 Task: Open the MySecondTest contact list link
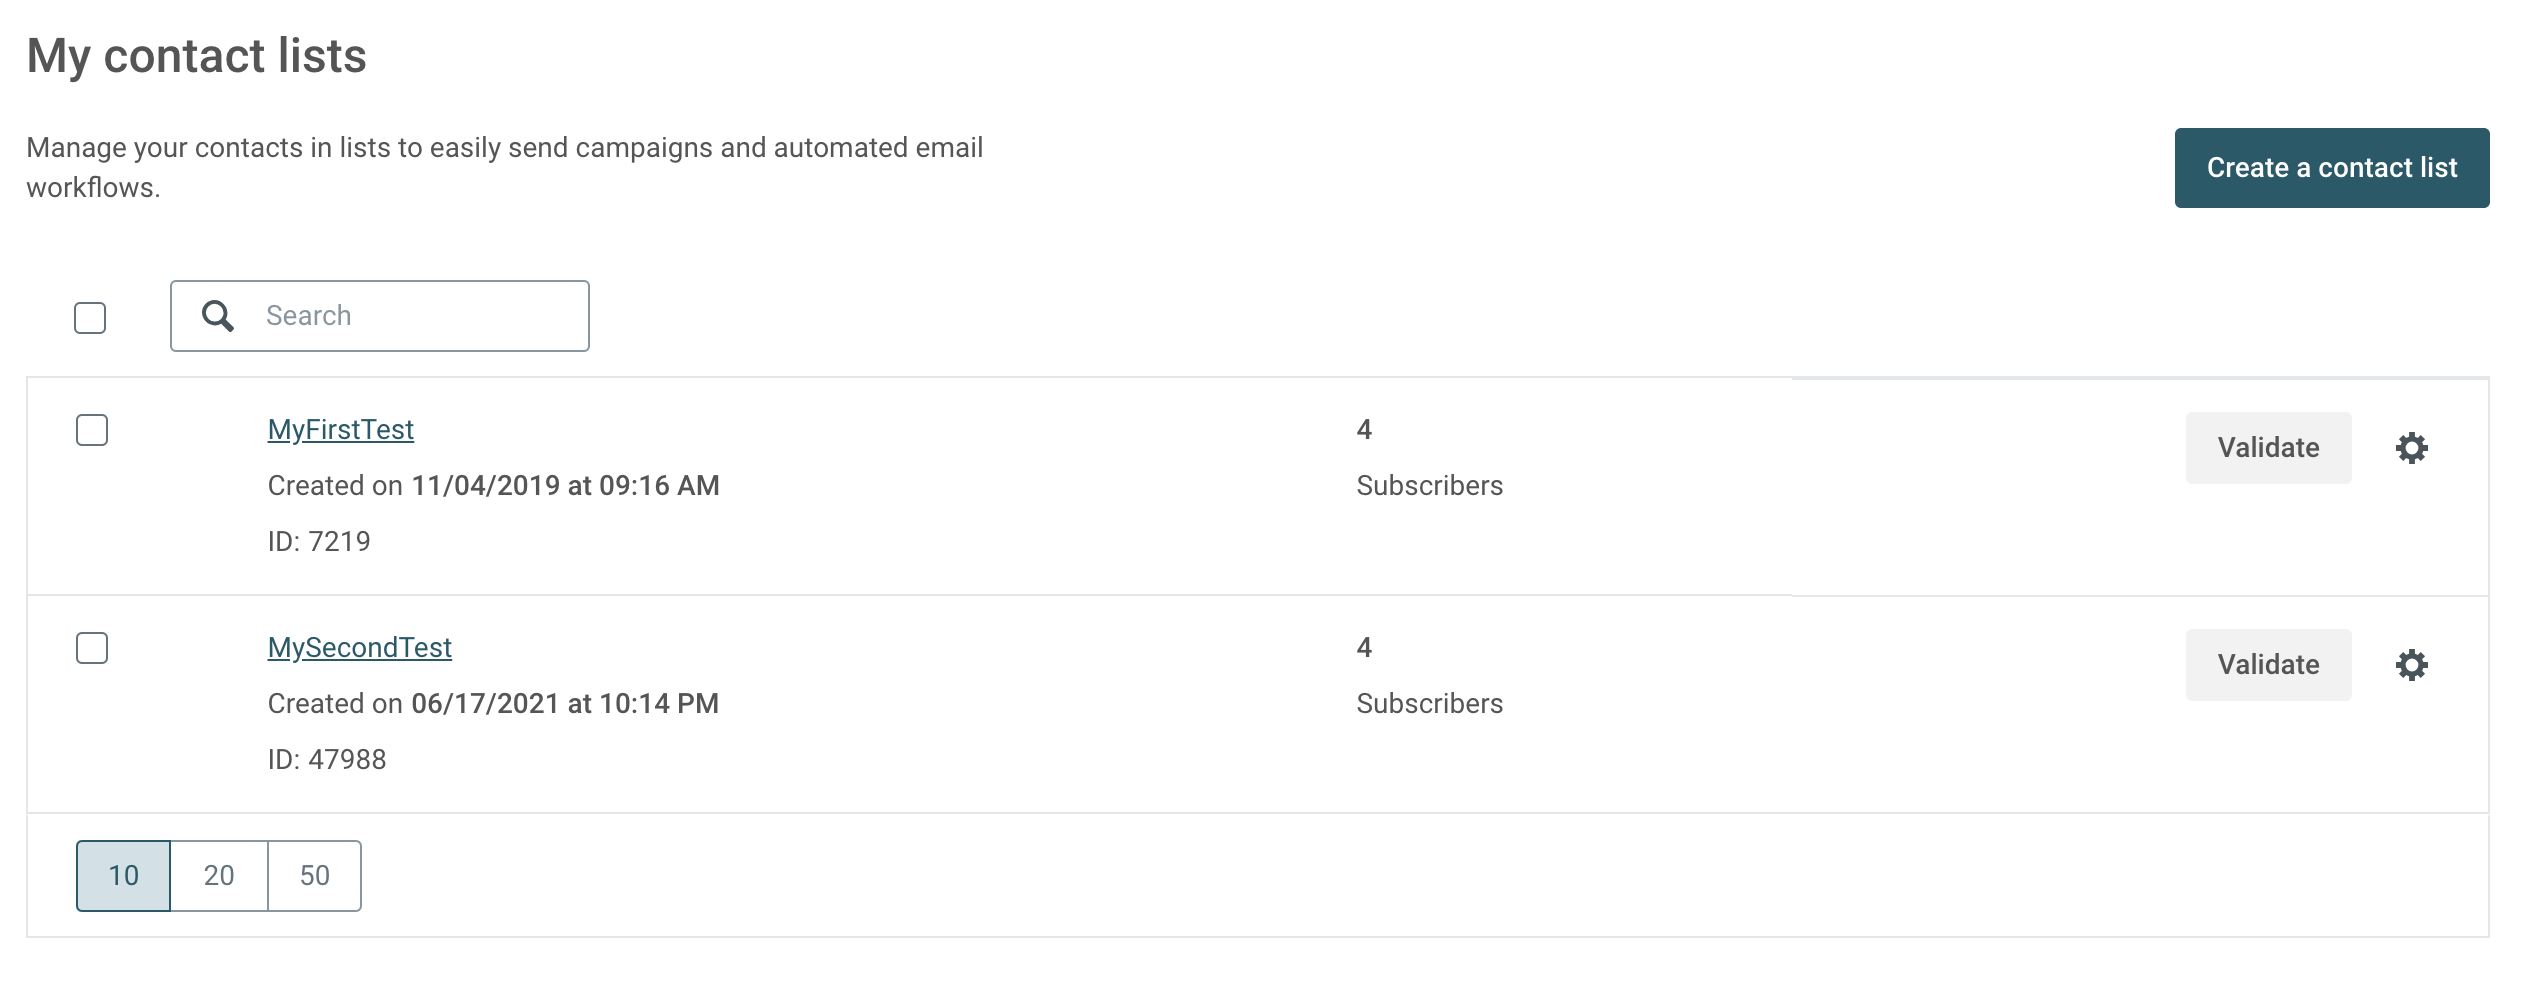(x=359, y=648)
